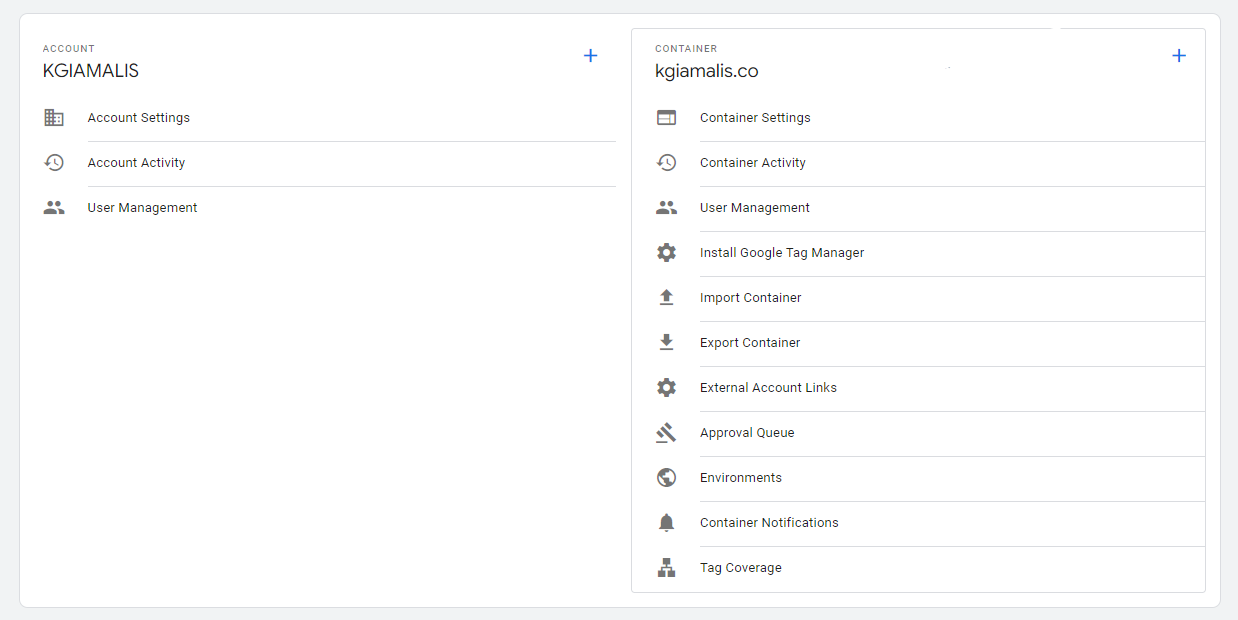Click the Install Google Tag Manager gear icon

(x=666, y=253)
